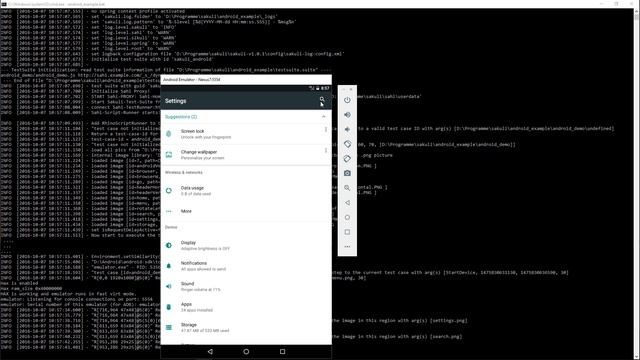Open overflow menu for Change wallpaper suggestion

(x=326, y=151)
